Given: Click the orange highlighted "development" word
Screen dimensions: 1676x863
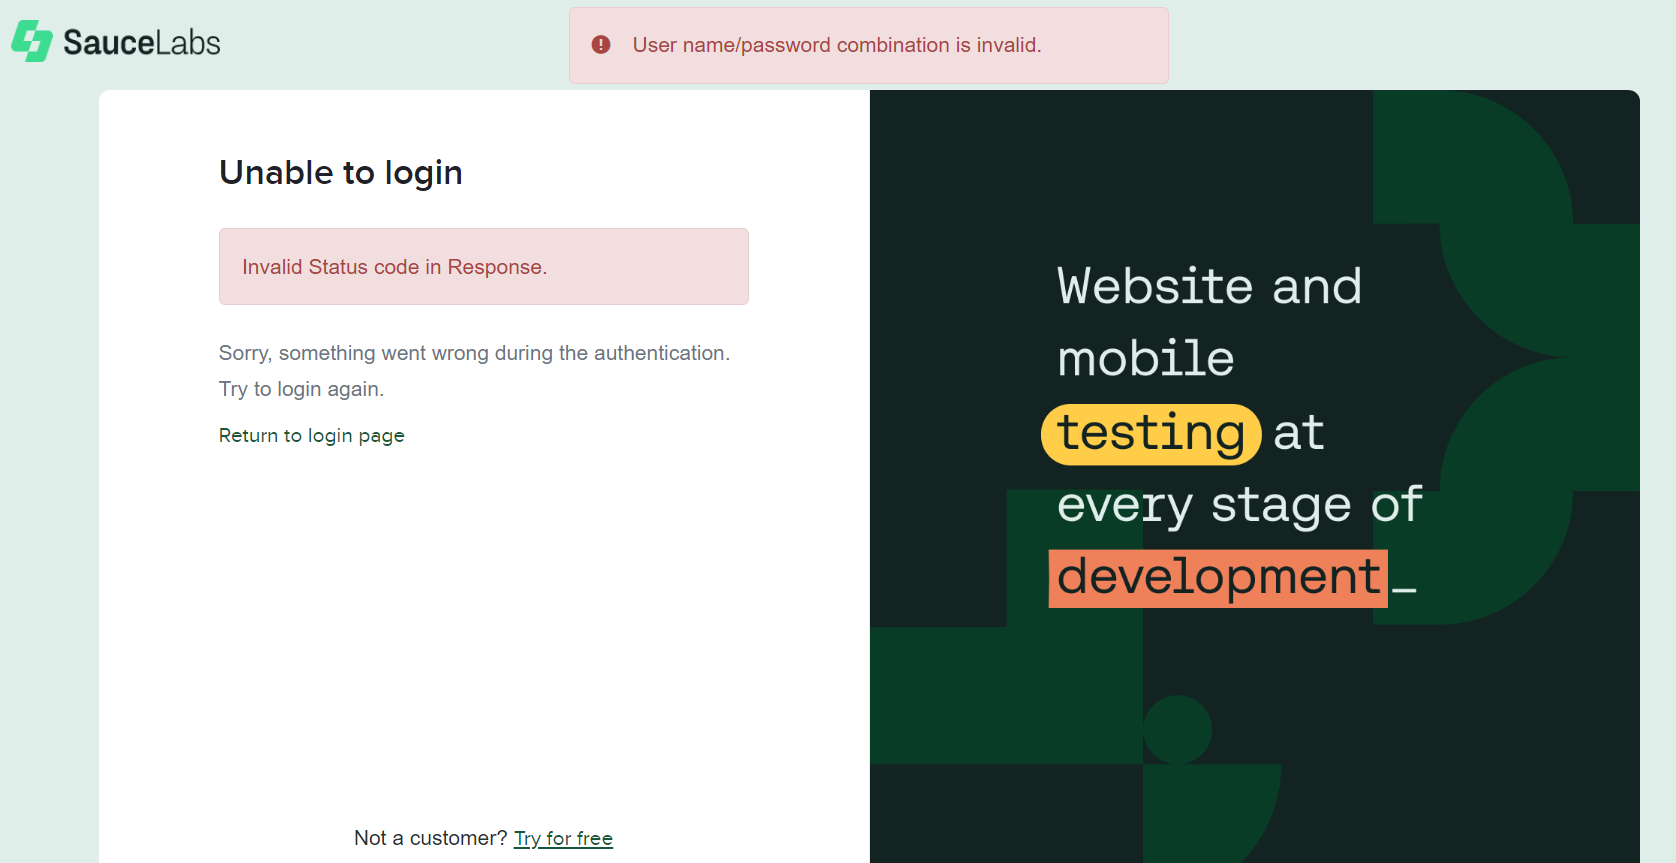Looking at the screenshot, I should pyautogui.click(x=1217, y=578).
